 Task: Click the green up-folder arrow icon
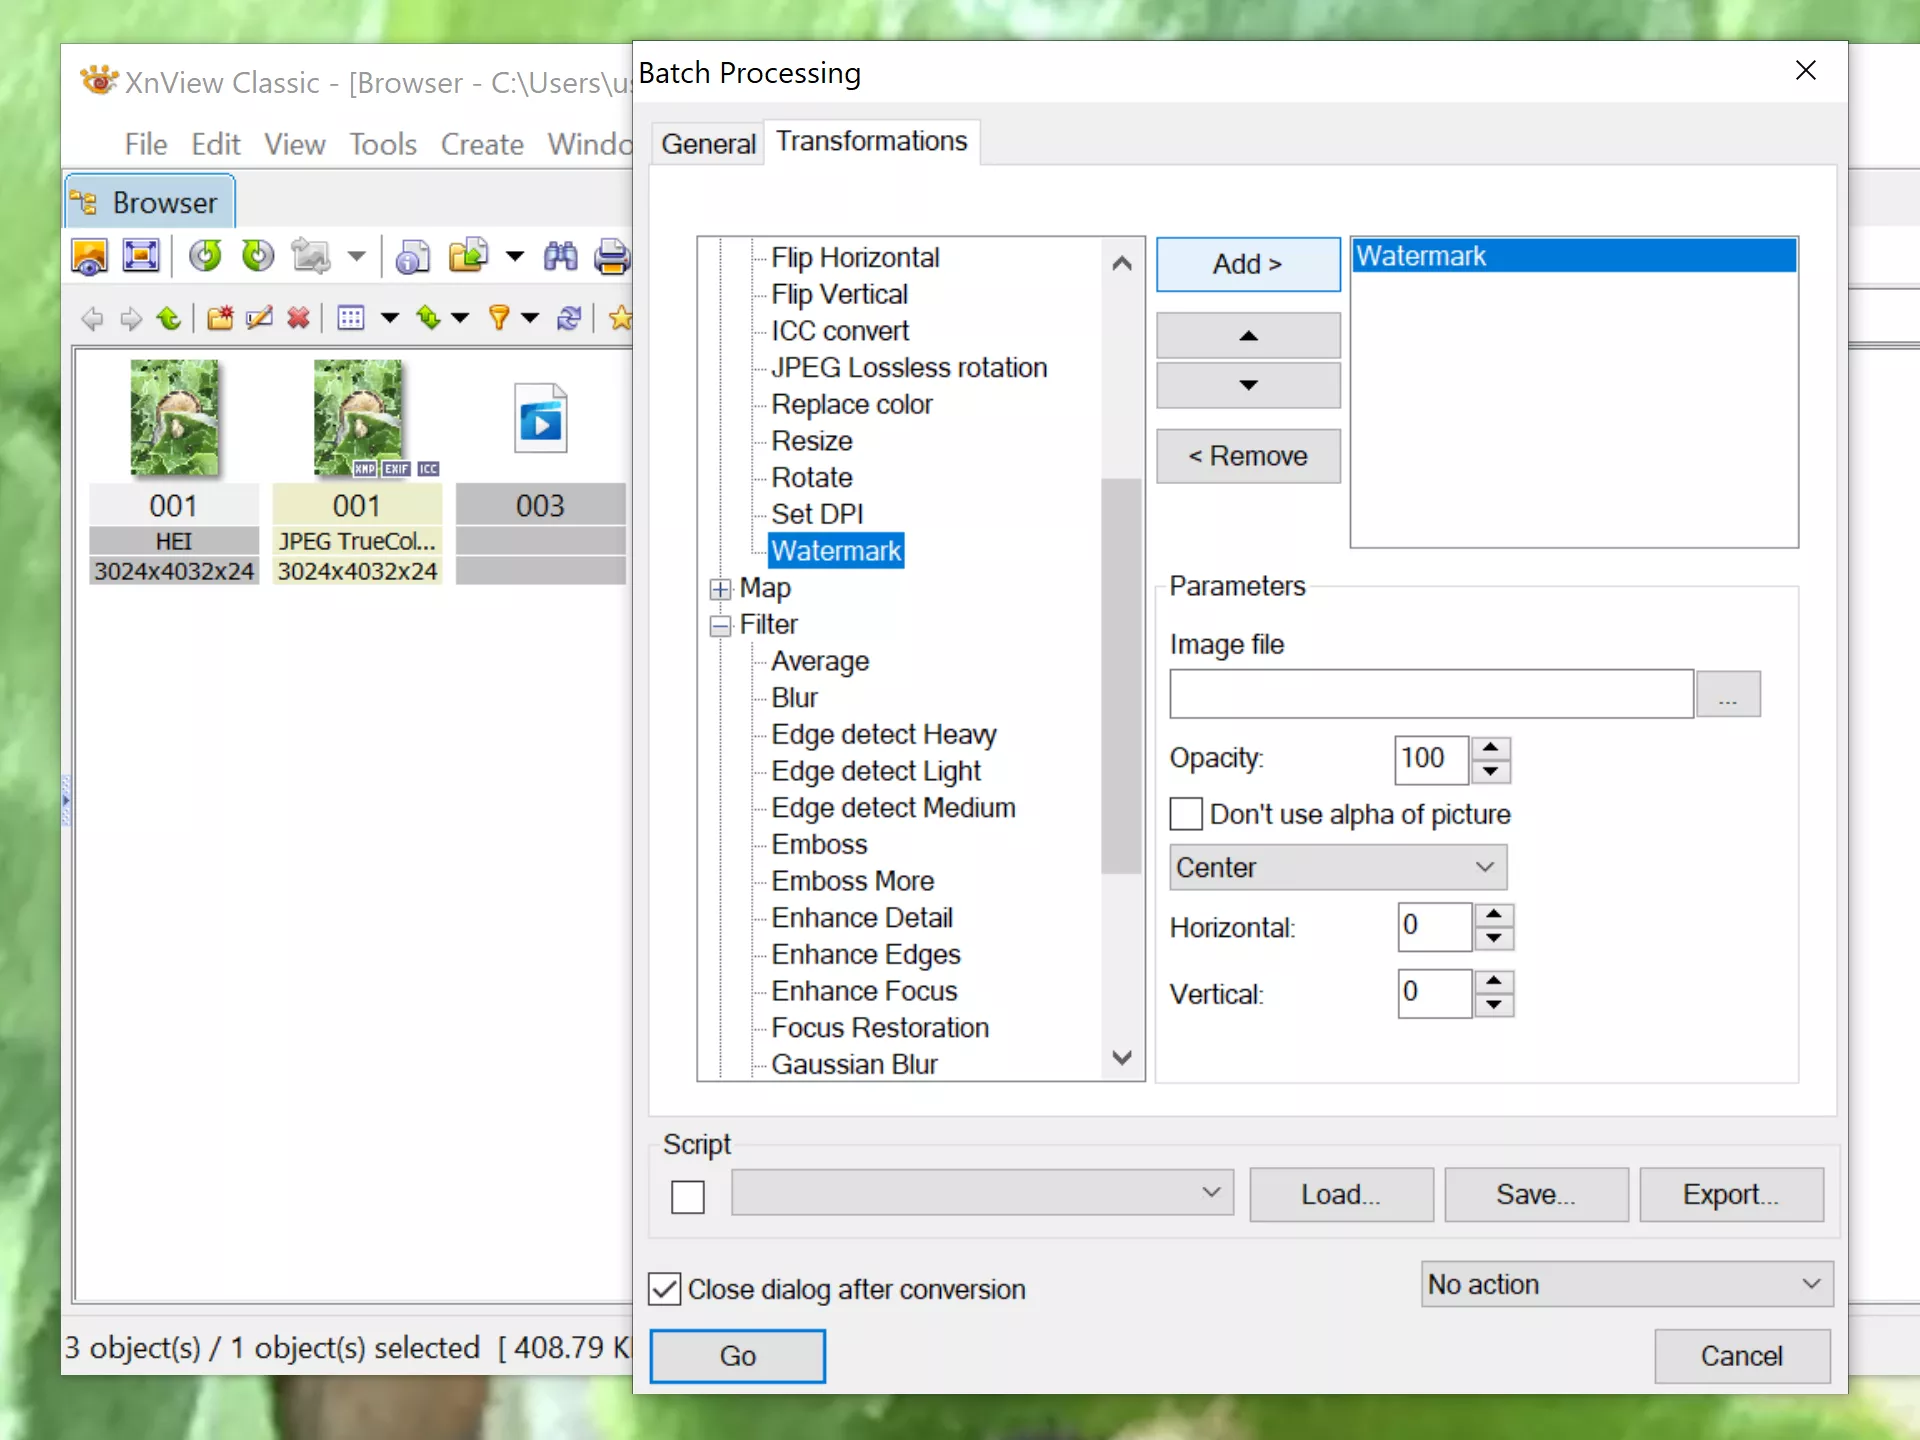coord(169,318)
